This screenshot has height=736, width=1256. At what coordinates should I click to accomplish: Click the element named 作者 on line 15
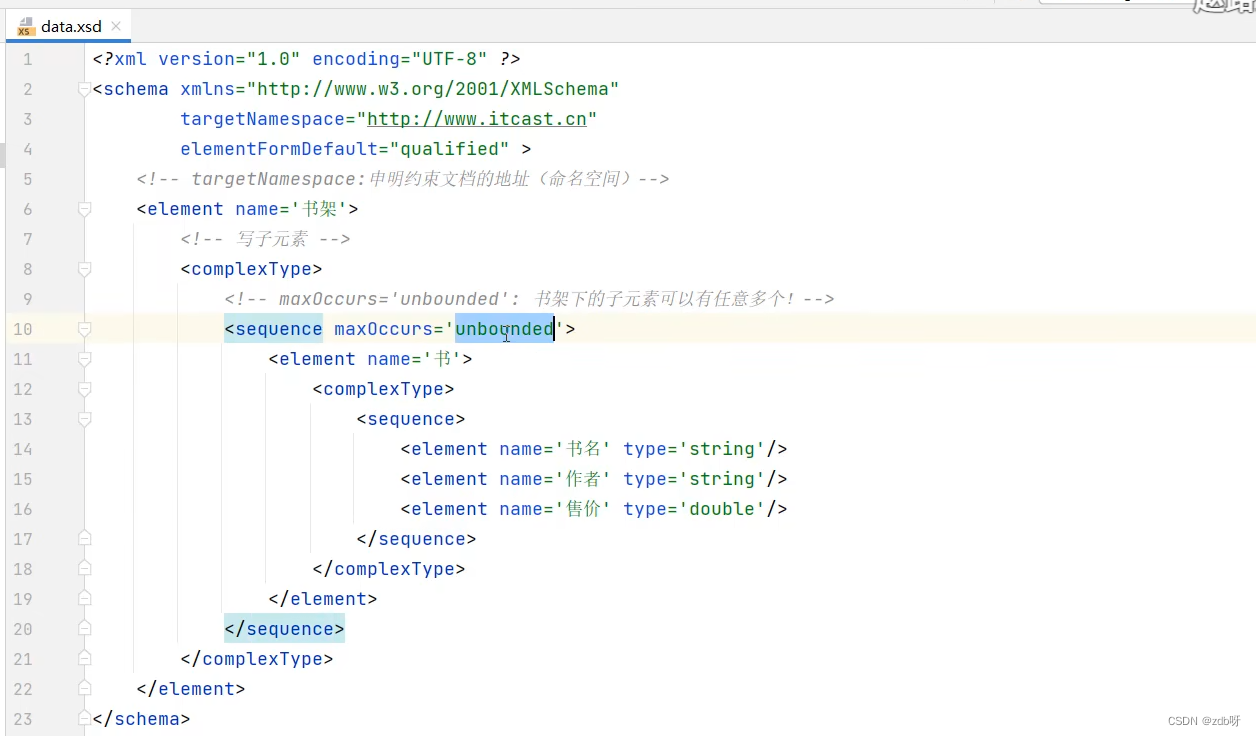click(594, 479)
